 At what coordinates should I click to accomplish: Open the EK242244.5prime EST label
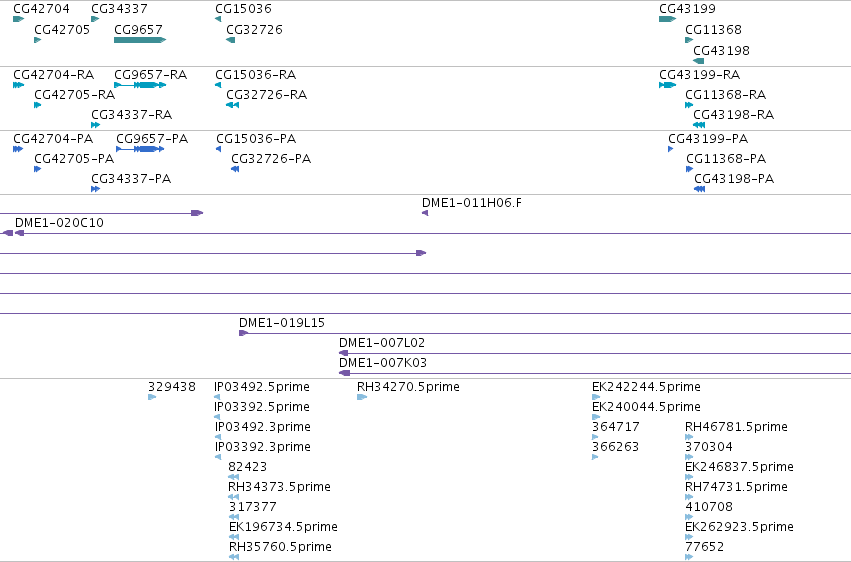click(x=646, y=387)
